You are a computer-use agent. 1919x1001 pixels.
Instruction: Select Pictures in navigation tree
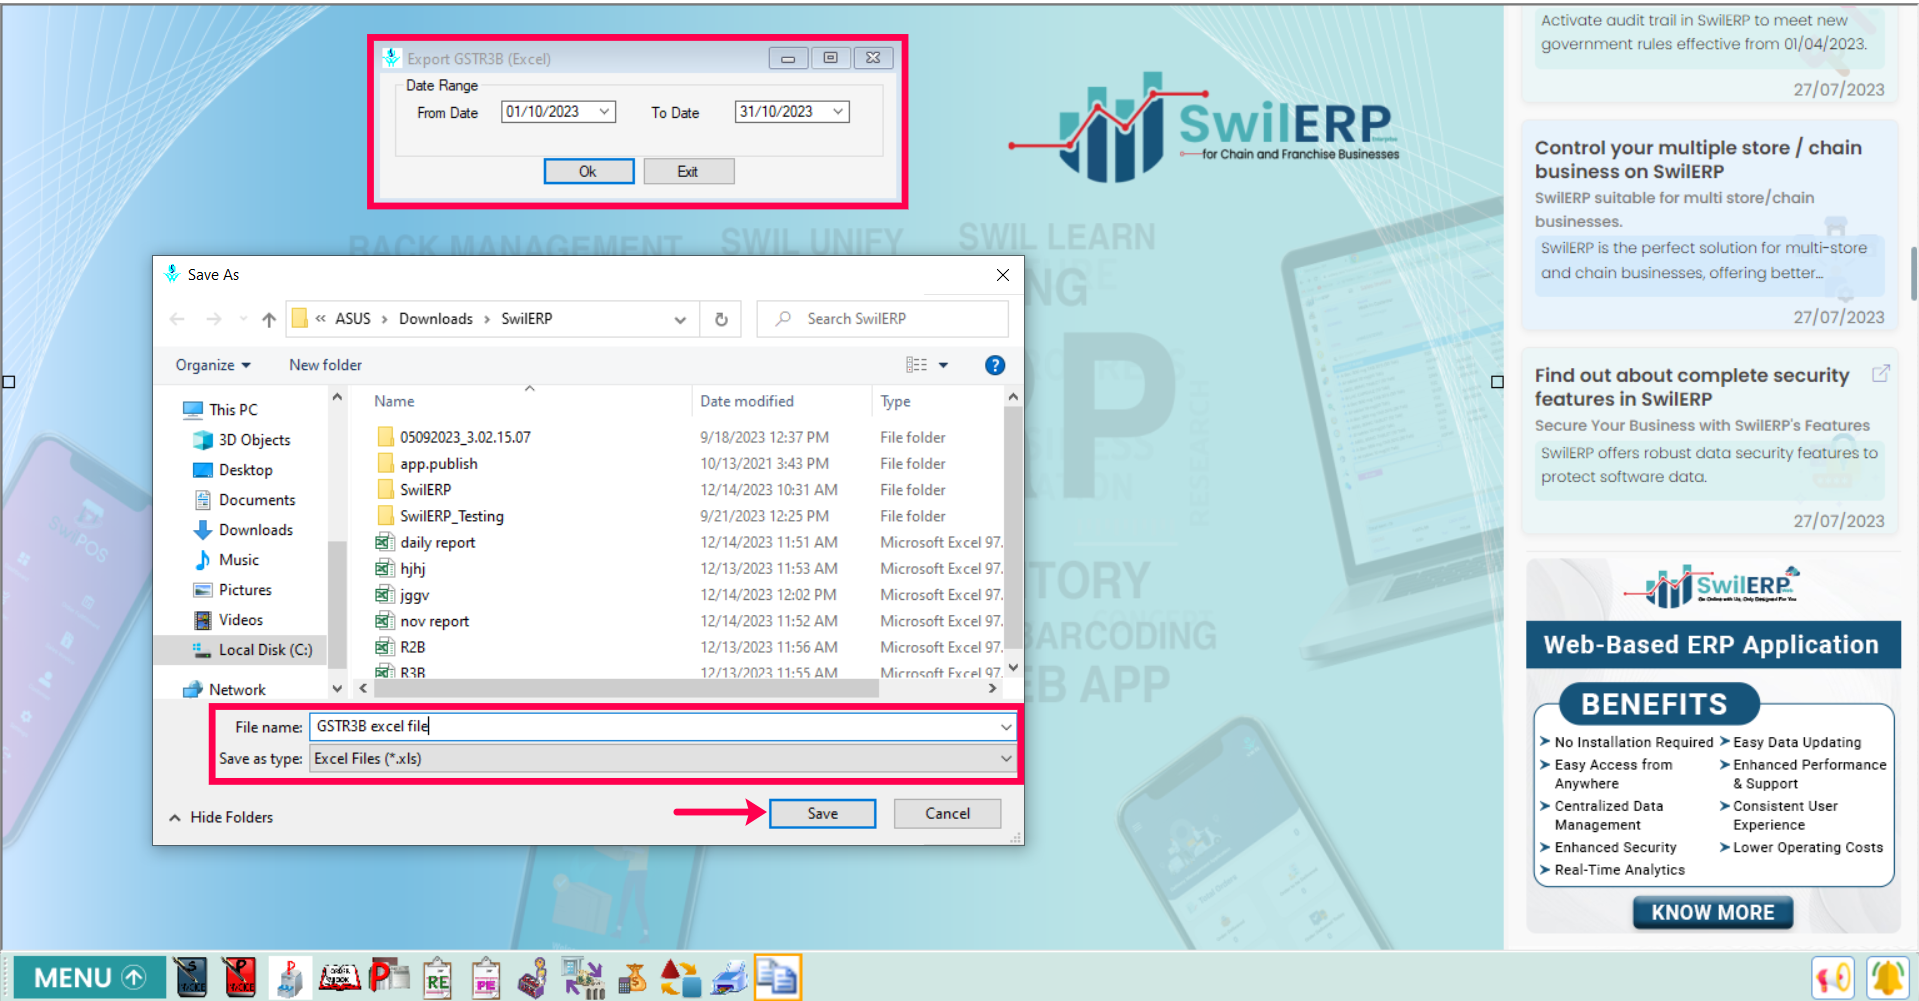(x=233, y=590)
